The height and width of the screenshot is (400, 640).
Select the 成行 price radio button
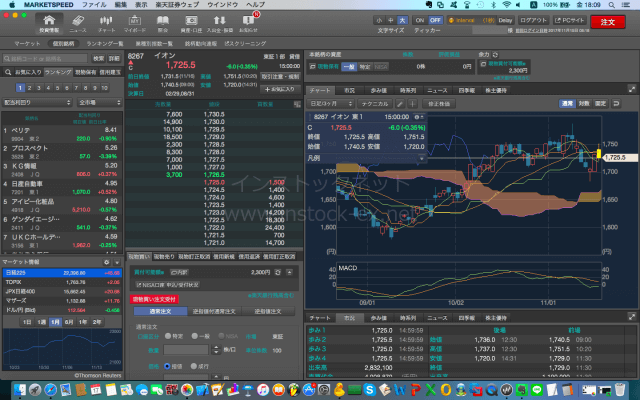coord(193,366)
